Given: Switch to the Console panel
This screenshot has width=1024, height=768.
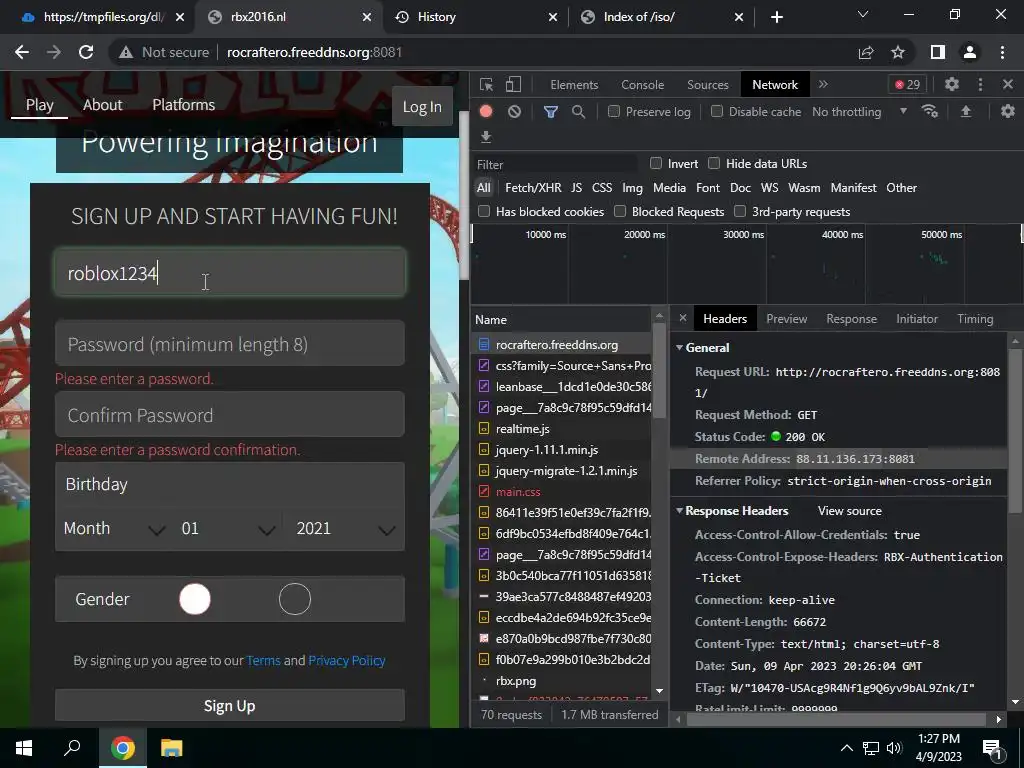Looking at the screenshot, I should (x=643, y=85).
